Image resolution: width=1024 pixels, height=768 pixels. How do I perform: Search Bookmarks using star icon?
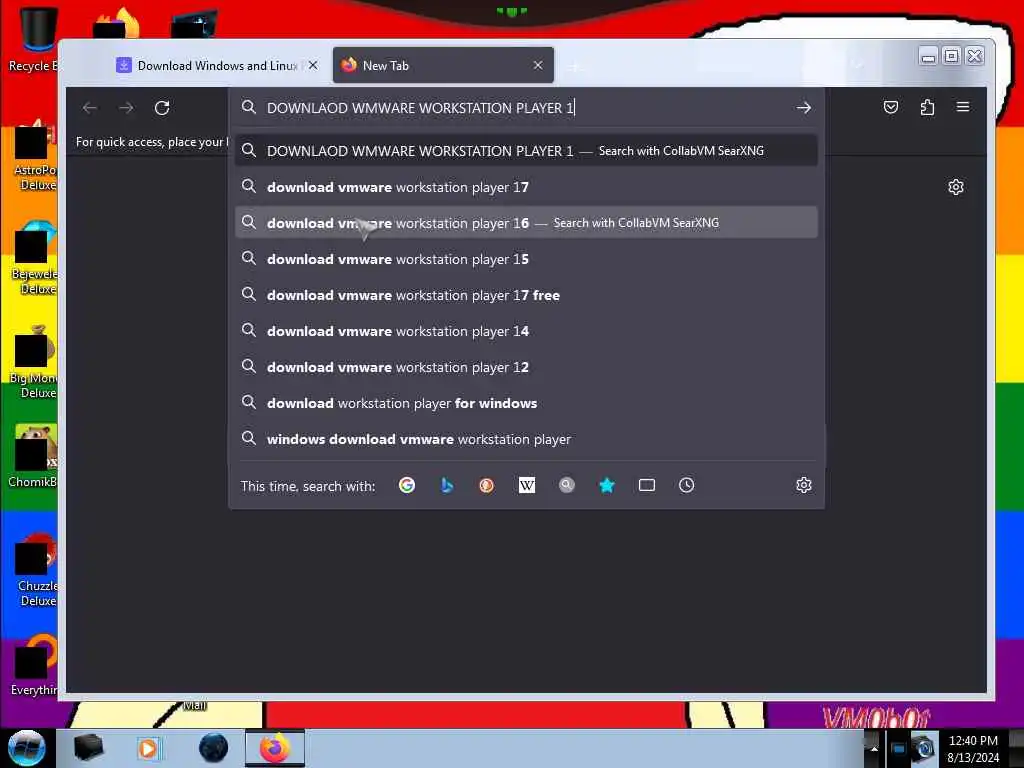point(607,485)
